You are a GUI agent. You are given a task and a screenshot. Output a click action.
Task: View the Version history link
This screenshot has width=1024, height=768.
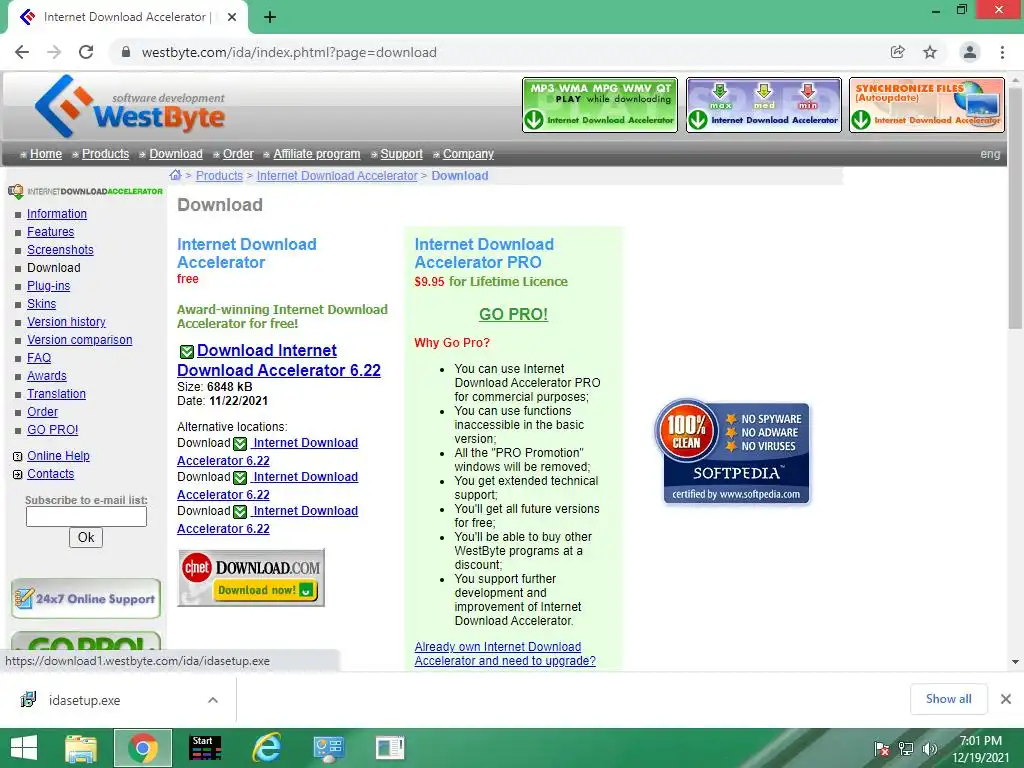point(66,322)
